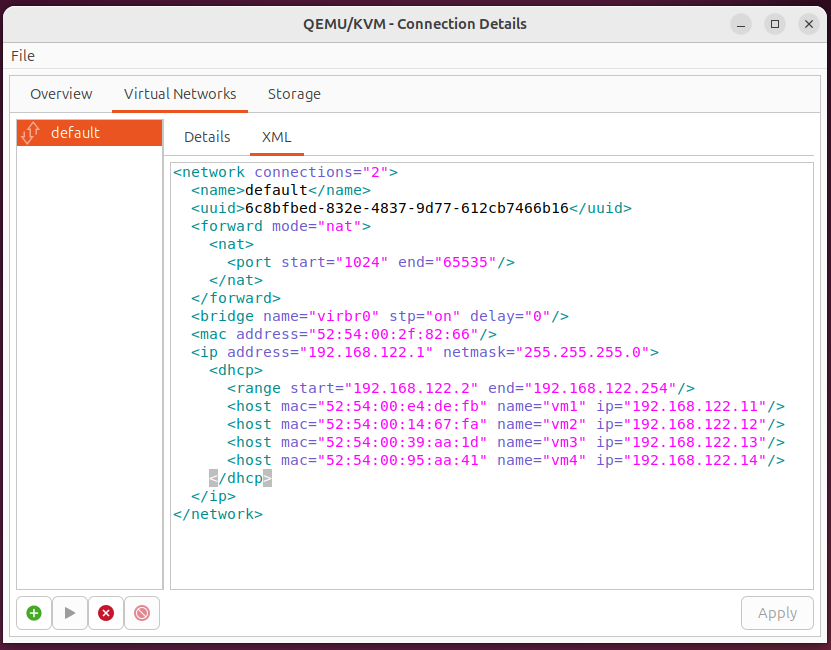Click the opening <dhcp> tag
Screen dimensions: 831x650
coord(236,371)
